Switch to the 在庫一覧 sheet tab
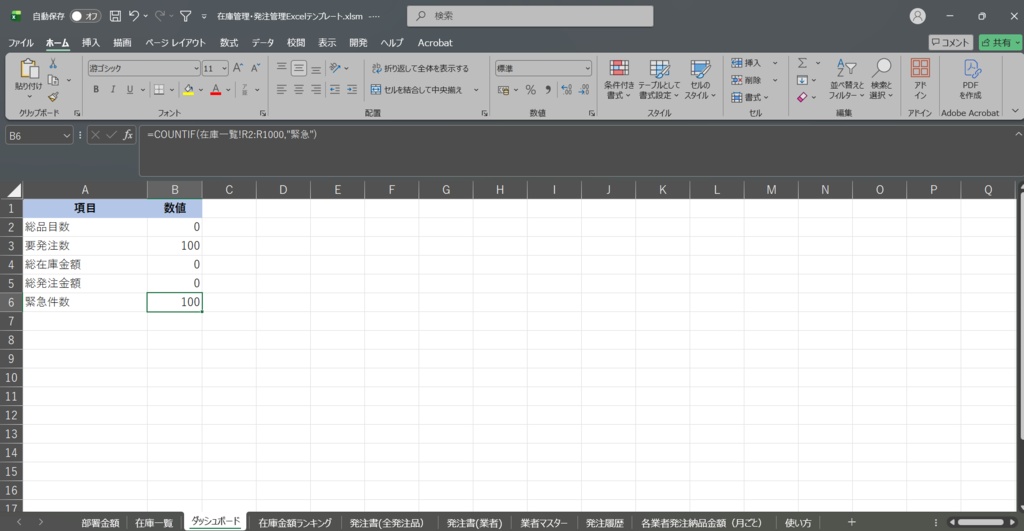This screenshot has height=531, width=1024. (x=154, y=523)
